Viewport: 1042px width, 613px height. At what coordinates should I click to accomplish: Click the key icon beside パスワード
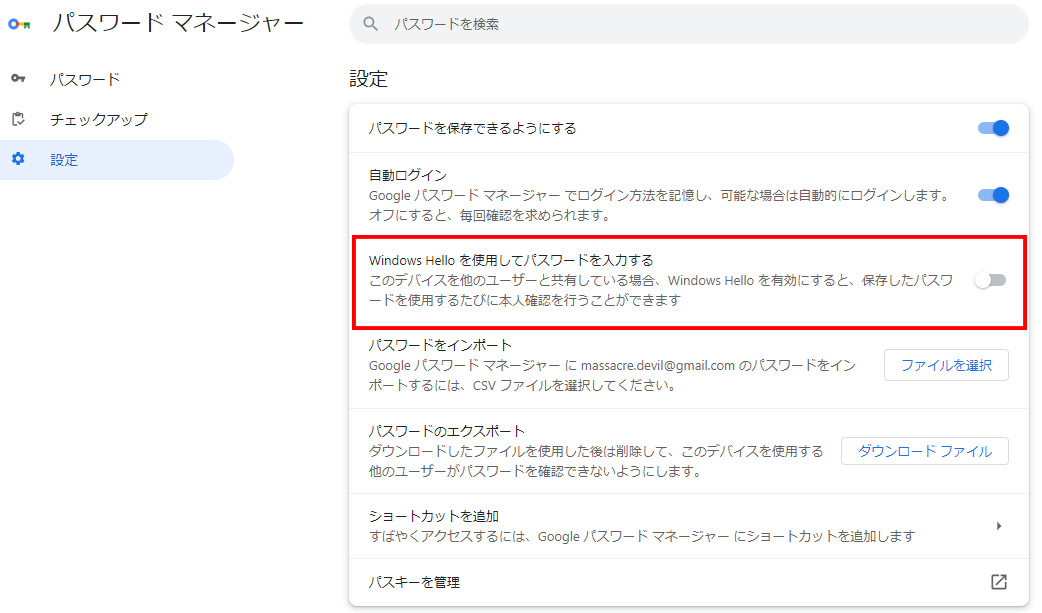click(x=18, y=79)
